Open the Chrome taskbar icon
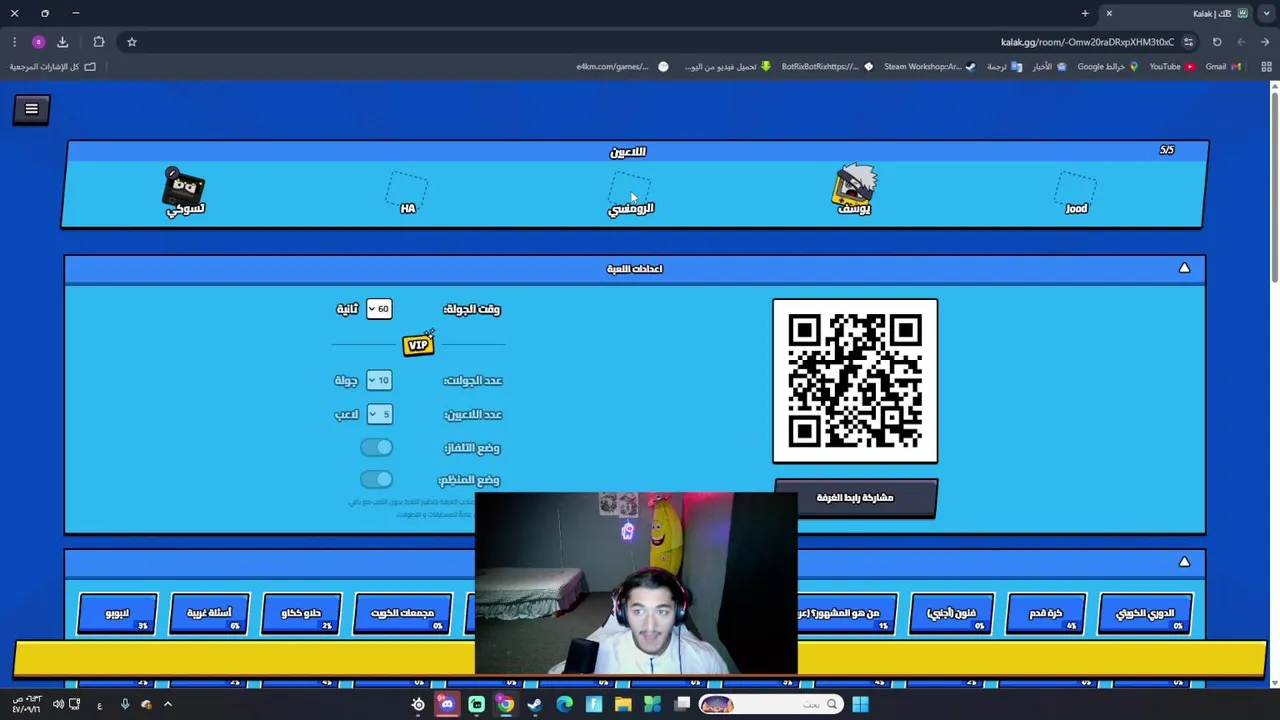The width and height of the screenshot is (1280, 720). (505, 705)
